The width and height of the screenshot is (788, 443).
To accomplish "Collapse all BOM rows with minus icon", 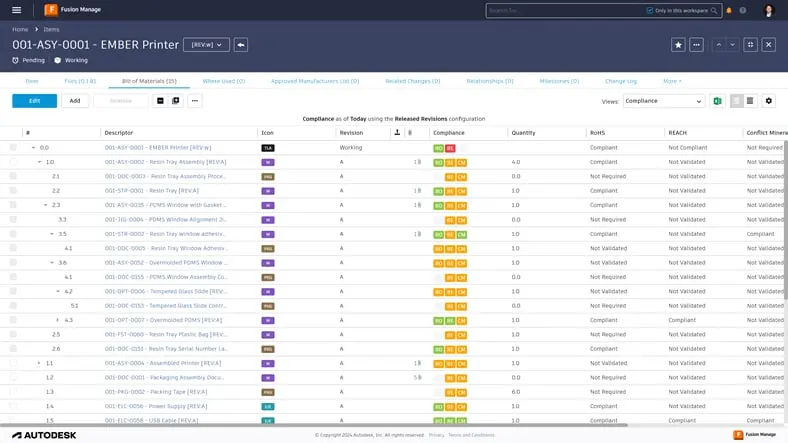I will (160, 101).
